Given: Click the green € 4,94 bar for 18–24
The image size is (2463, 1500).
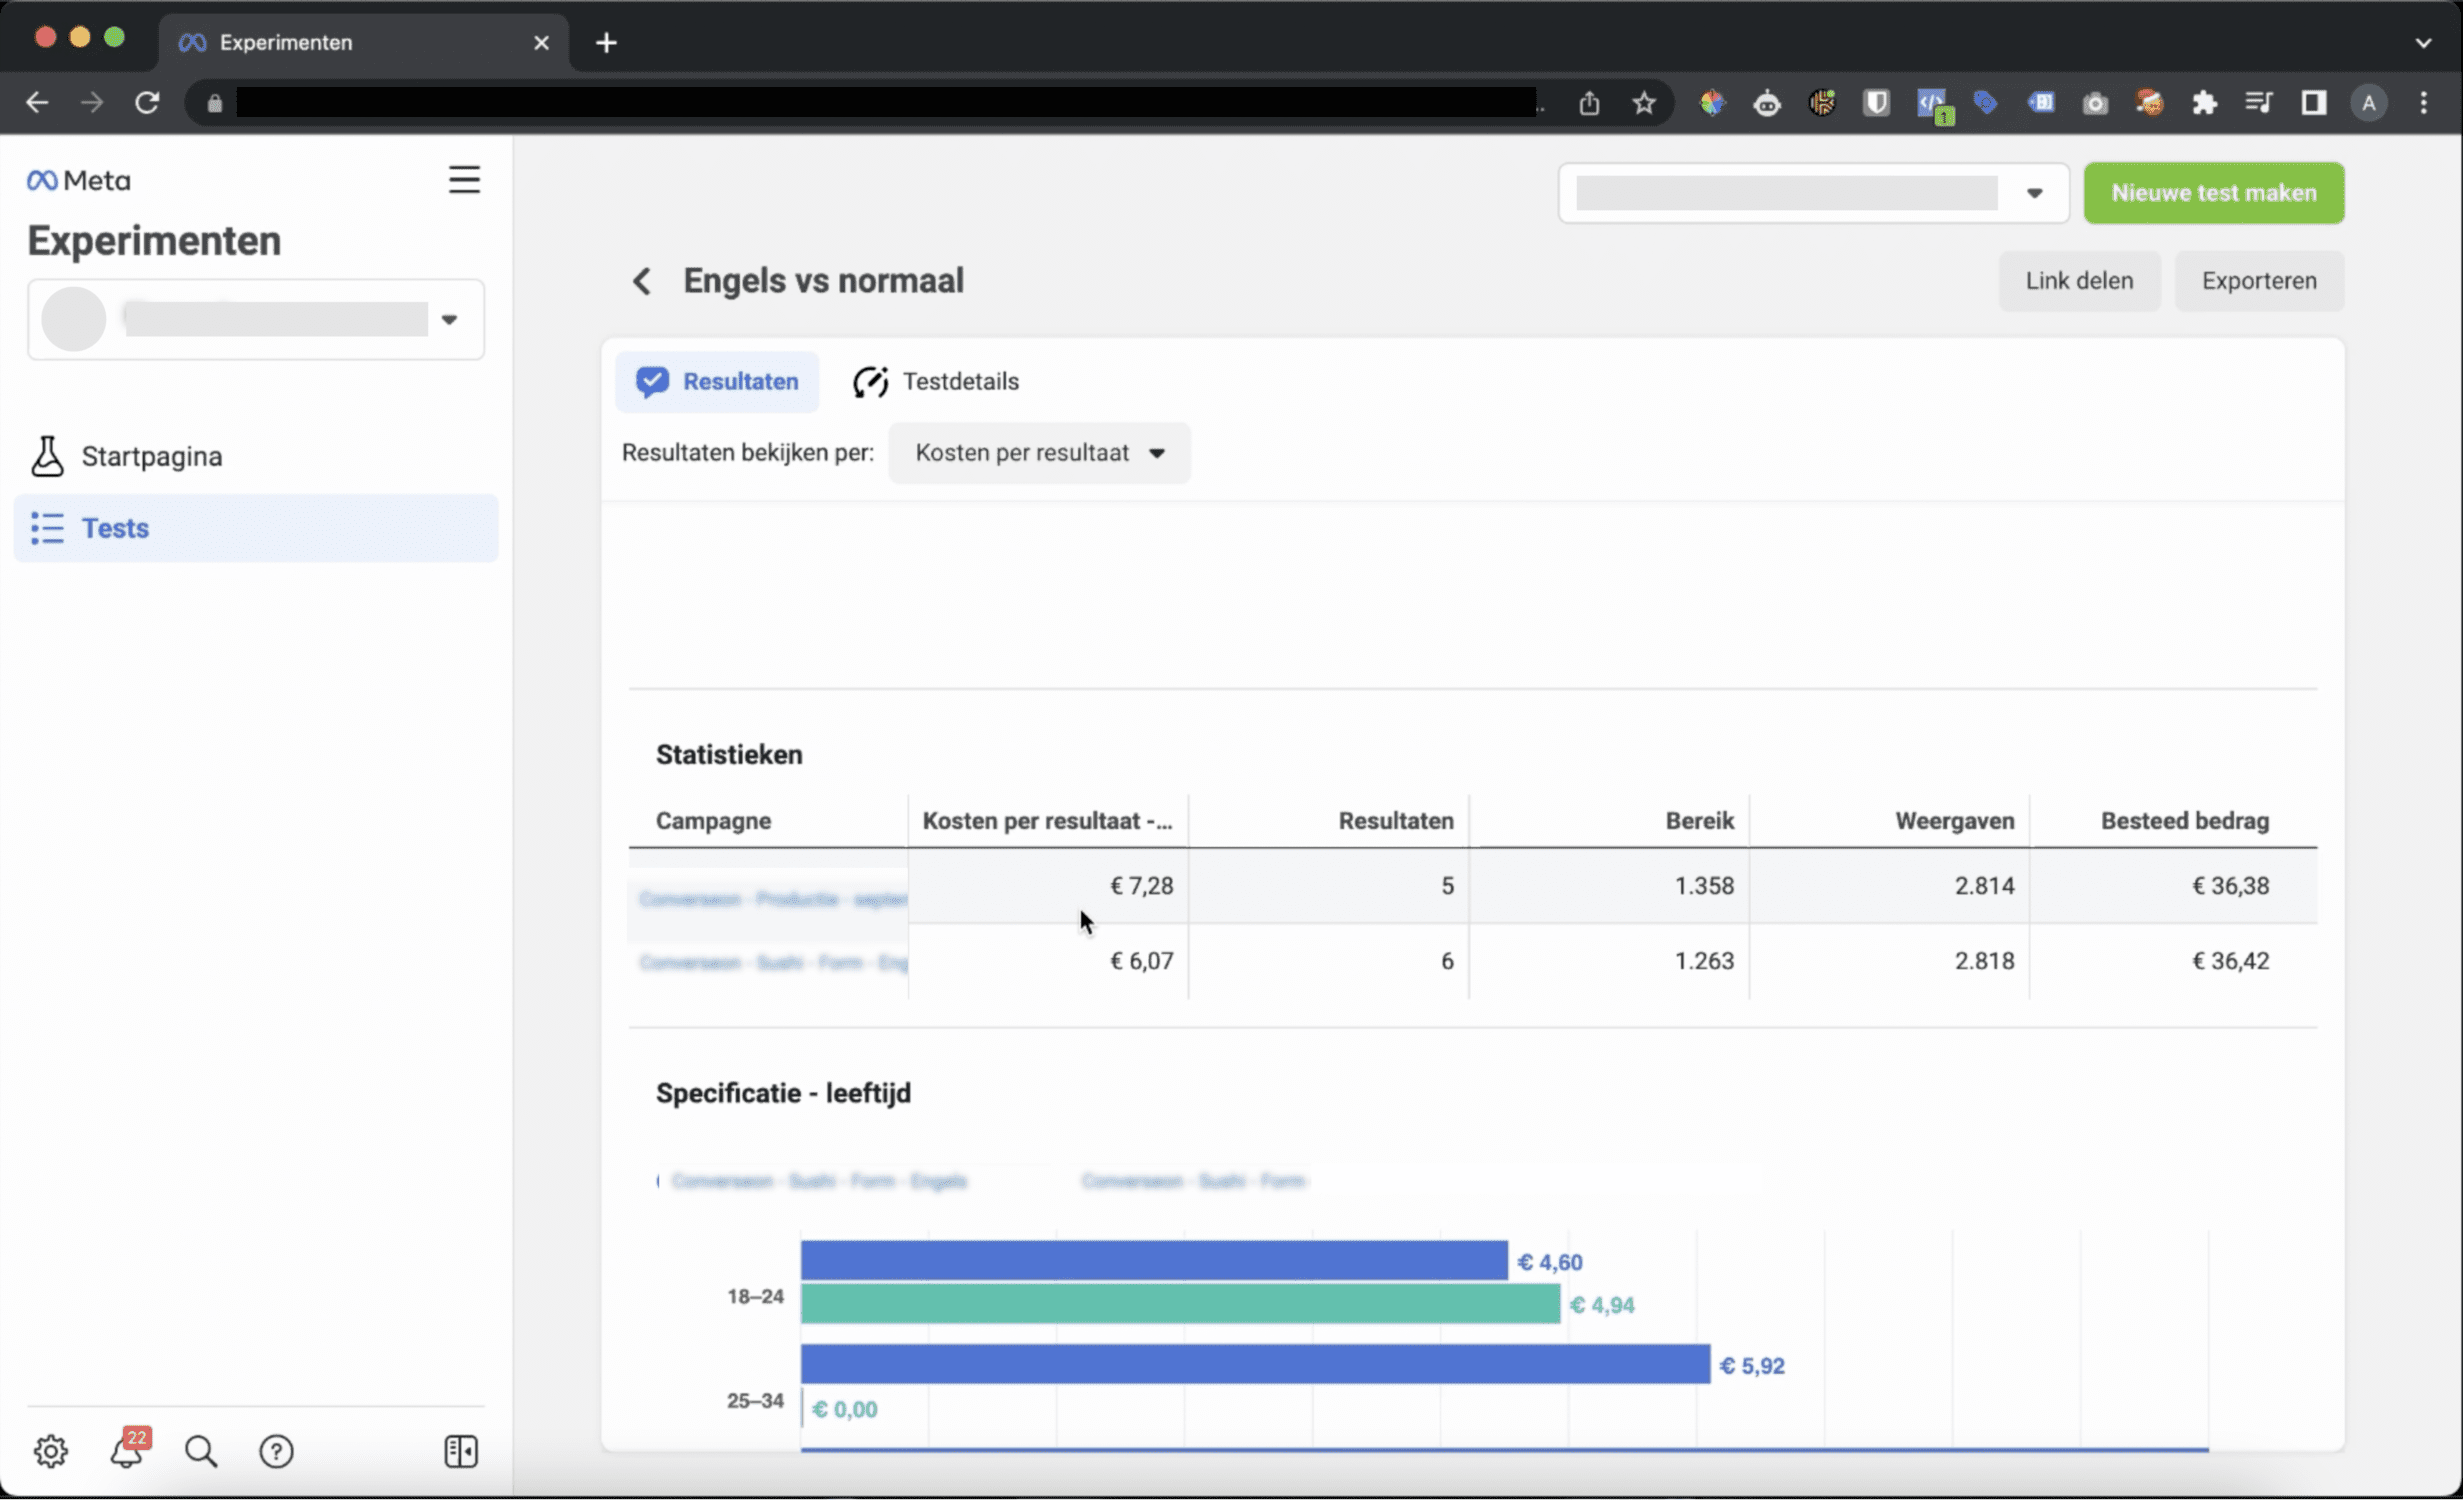Looking at the screenshot, I should tap(1180, 1304).
